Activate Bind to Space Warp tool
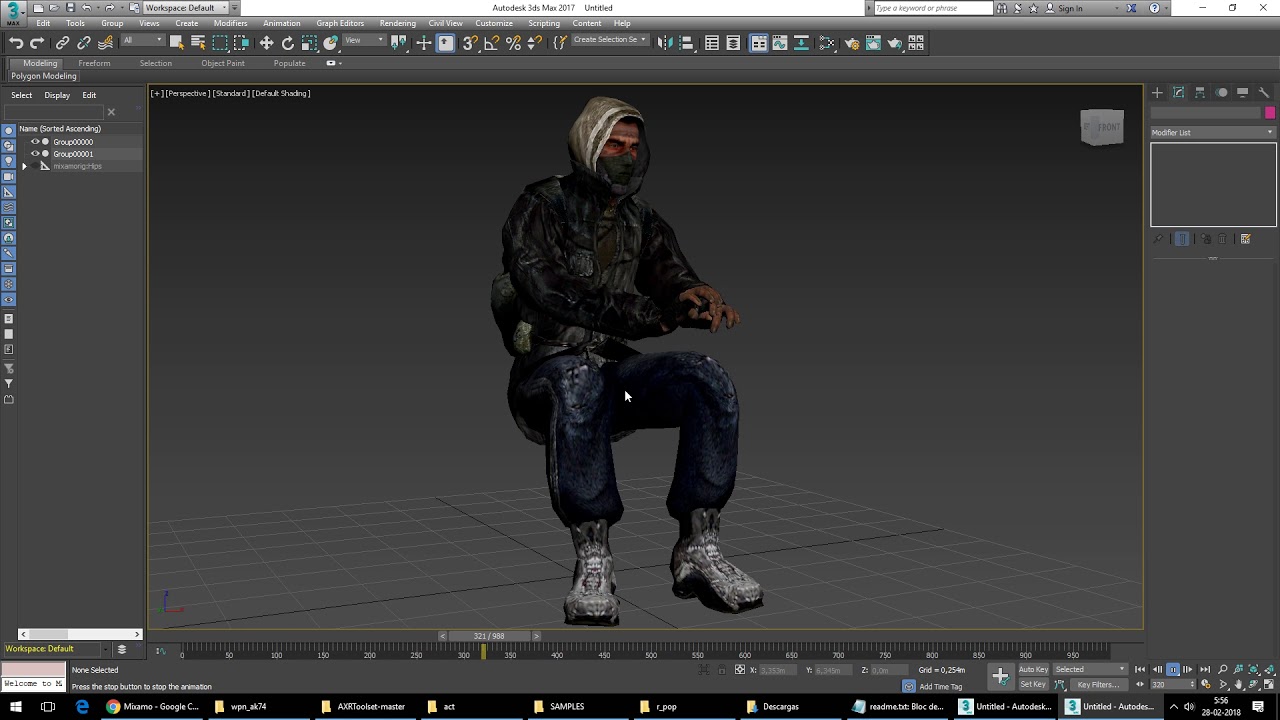This screenshot has height=720, width=1280. (105, 43)
